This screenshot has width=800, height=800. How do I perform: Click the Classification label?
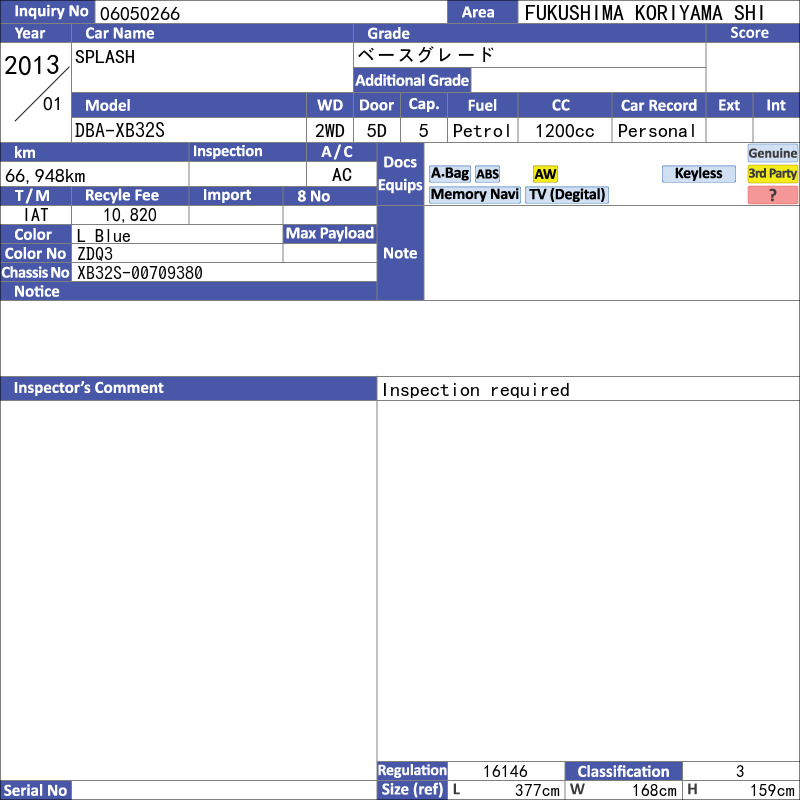[x=623, y=771]
